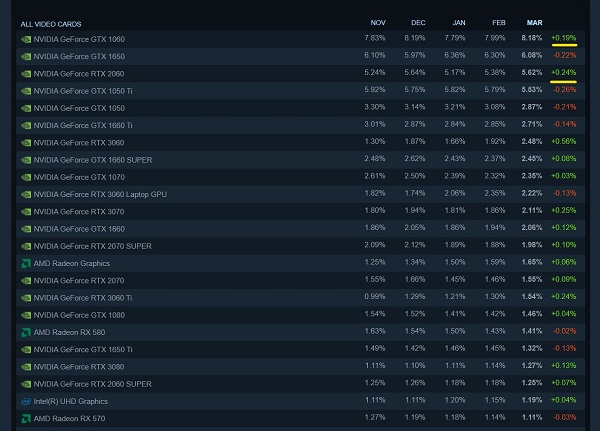Click the FEB column header

[499, 23]
